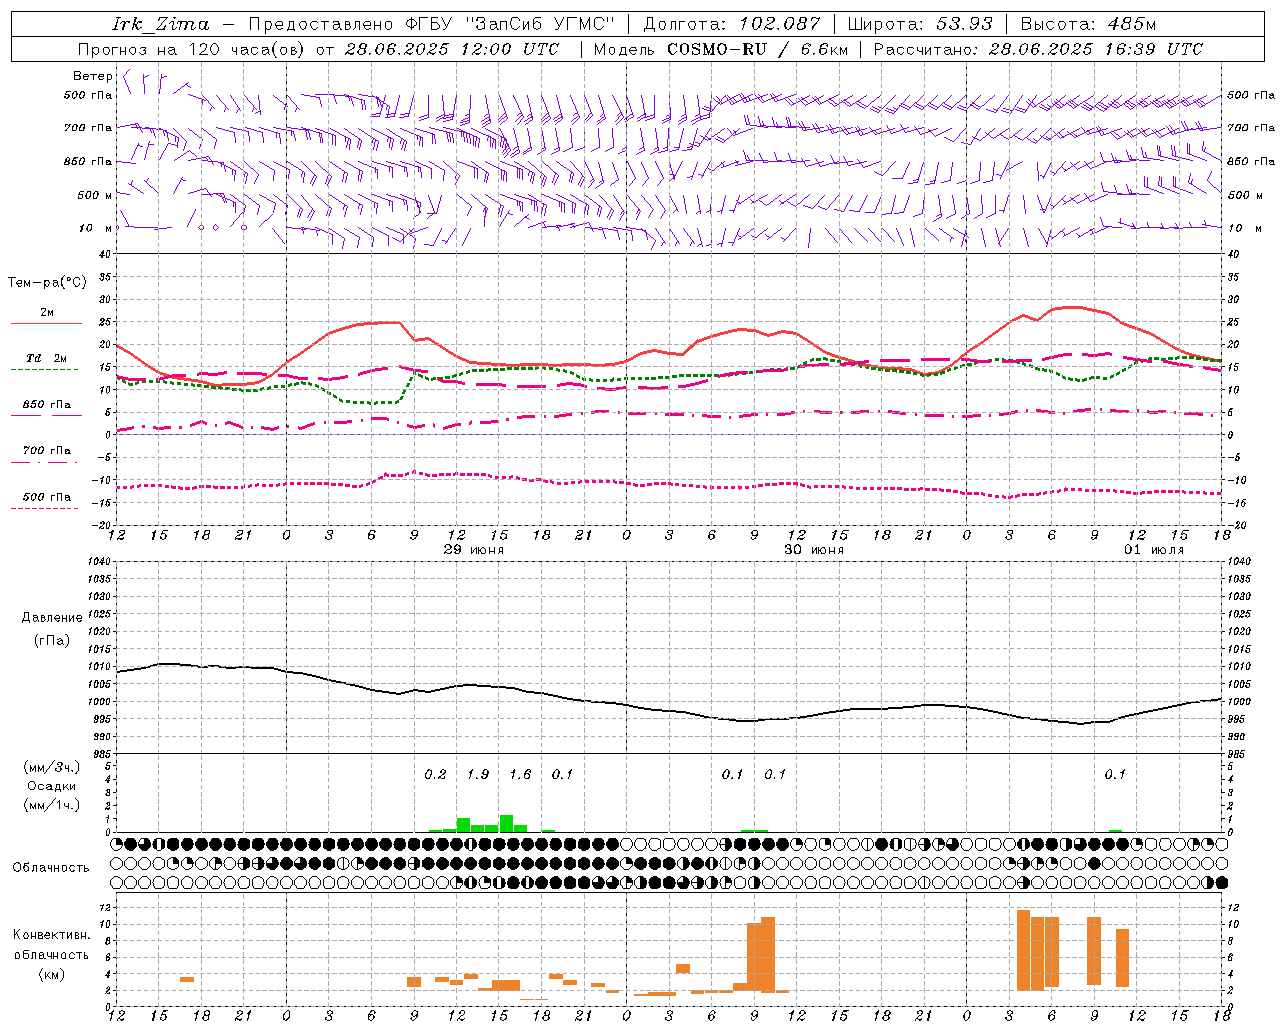Click the (мм/1ч.) precipitation unit label
Image resolution: width=1280 pixels, height=1024 pixels.
coord(52,805)
